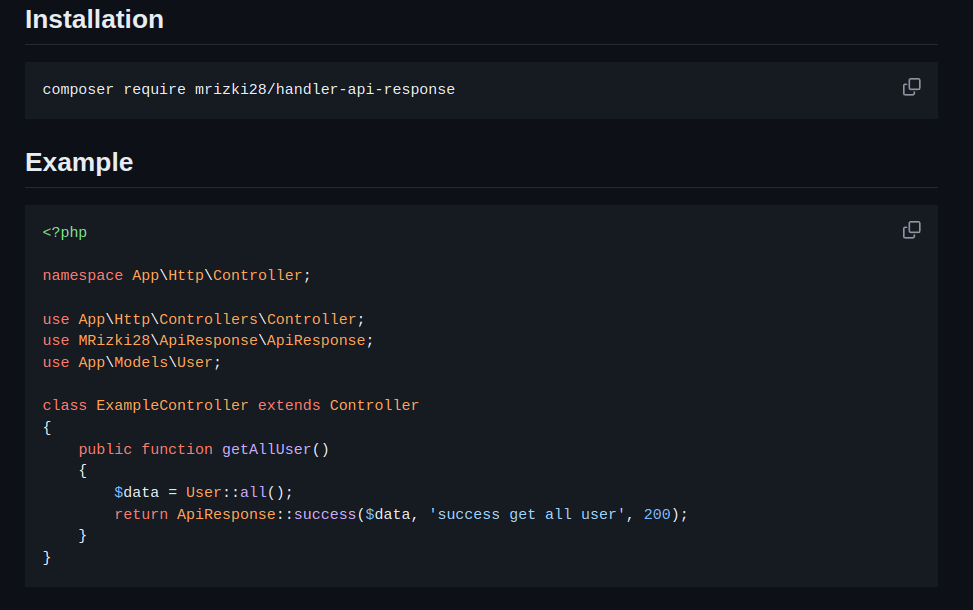
Task: Select the Installation heading
Action: point(94,19)
